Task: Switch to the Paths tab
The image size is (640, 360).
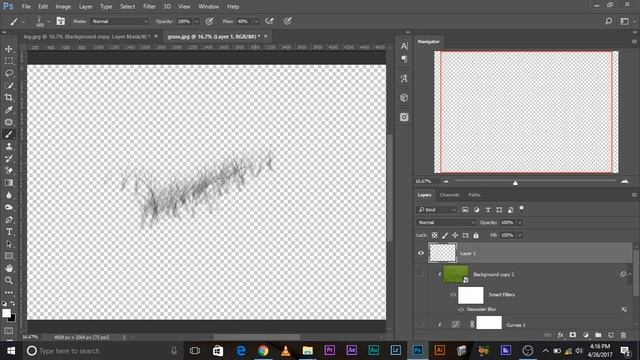Action: (474, 195)
